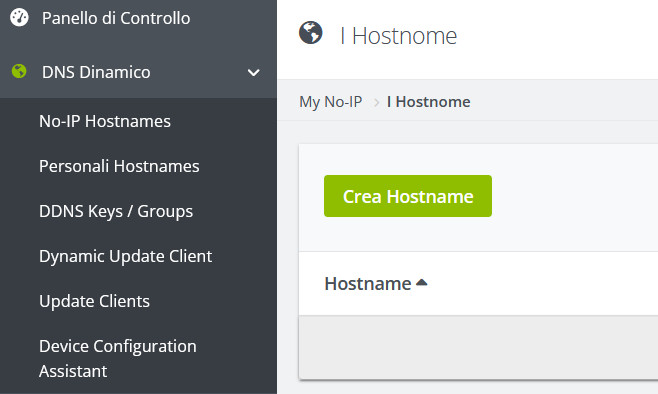Open Device Configuration Assistant
Viewport: 658px width, 394px height.
[118, 358]
